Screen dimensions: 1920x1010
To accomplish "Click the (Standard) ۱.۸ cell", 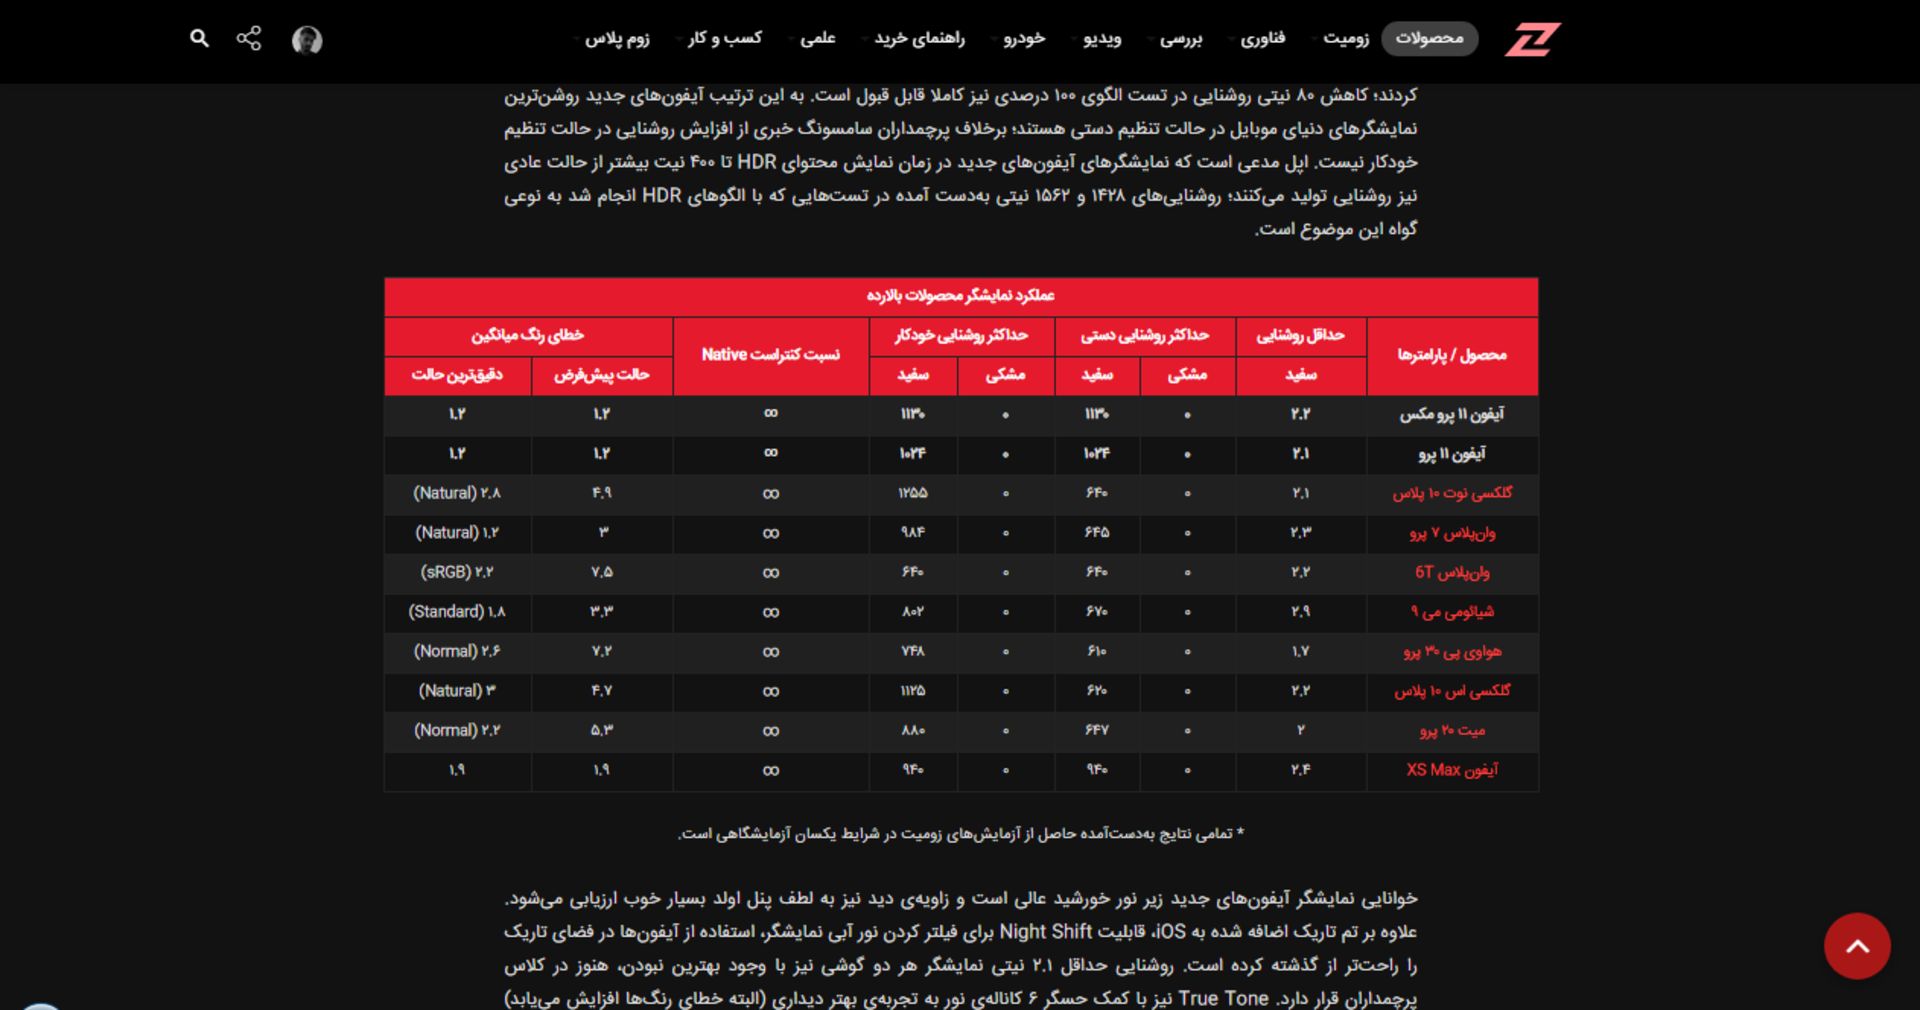I will pos(457,612).
